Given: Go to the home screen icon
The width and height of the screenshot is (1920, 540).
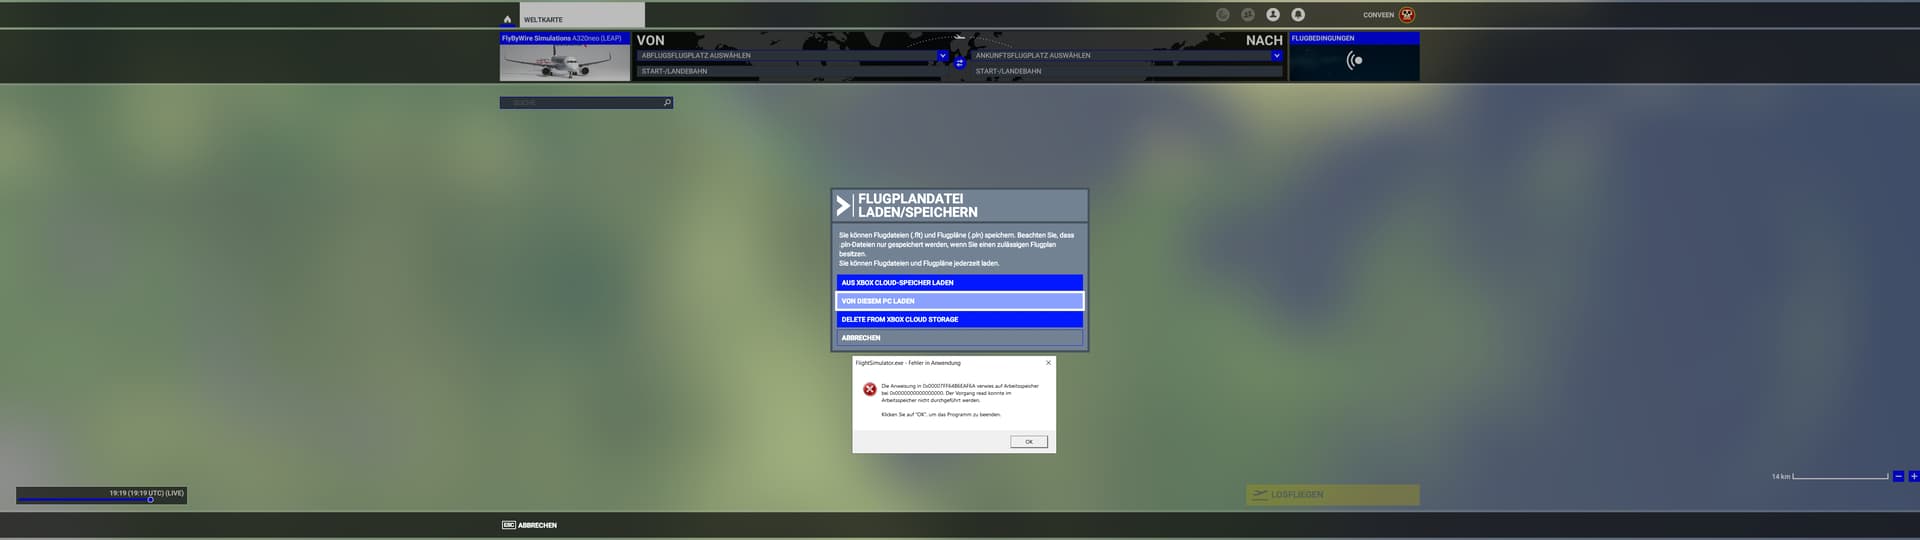Looking at the screenshot, I should [x=507, y=19].
